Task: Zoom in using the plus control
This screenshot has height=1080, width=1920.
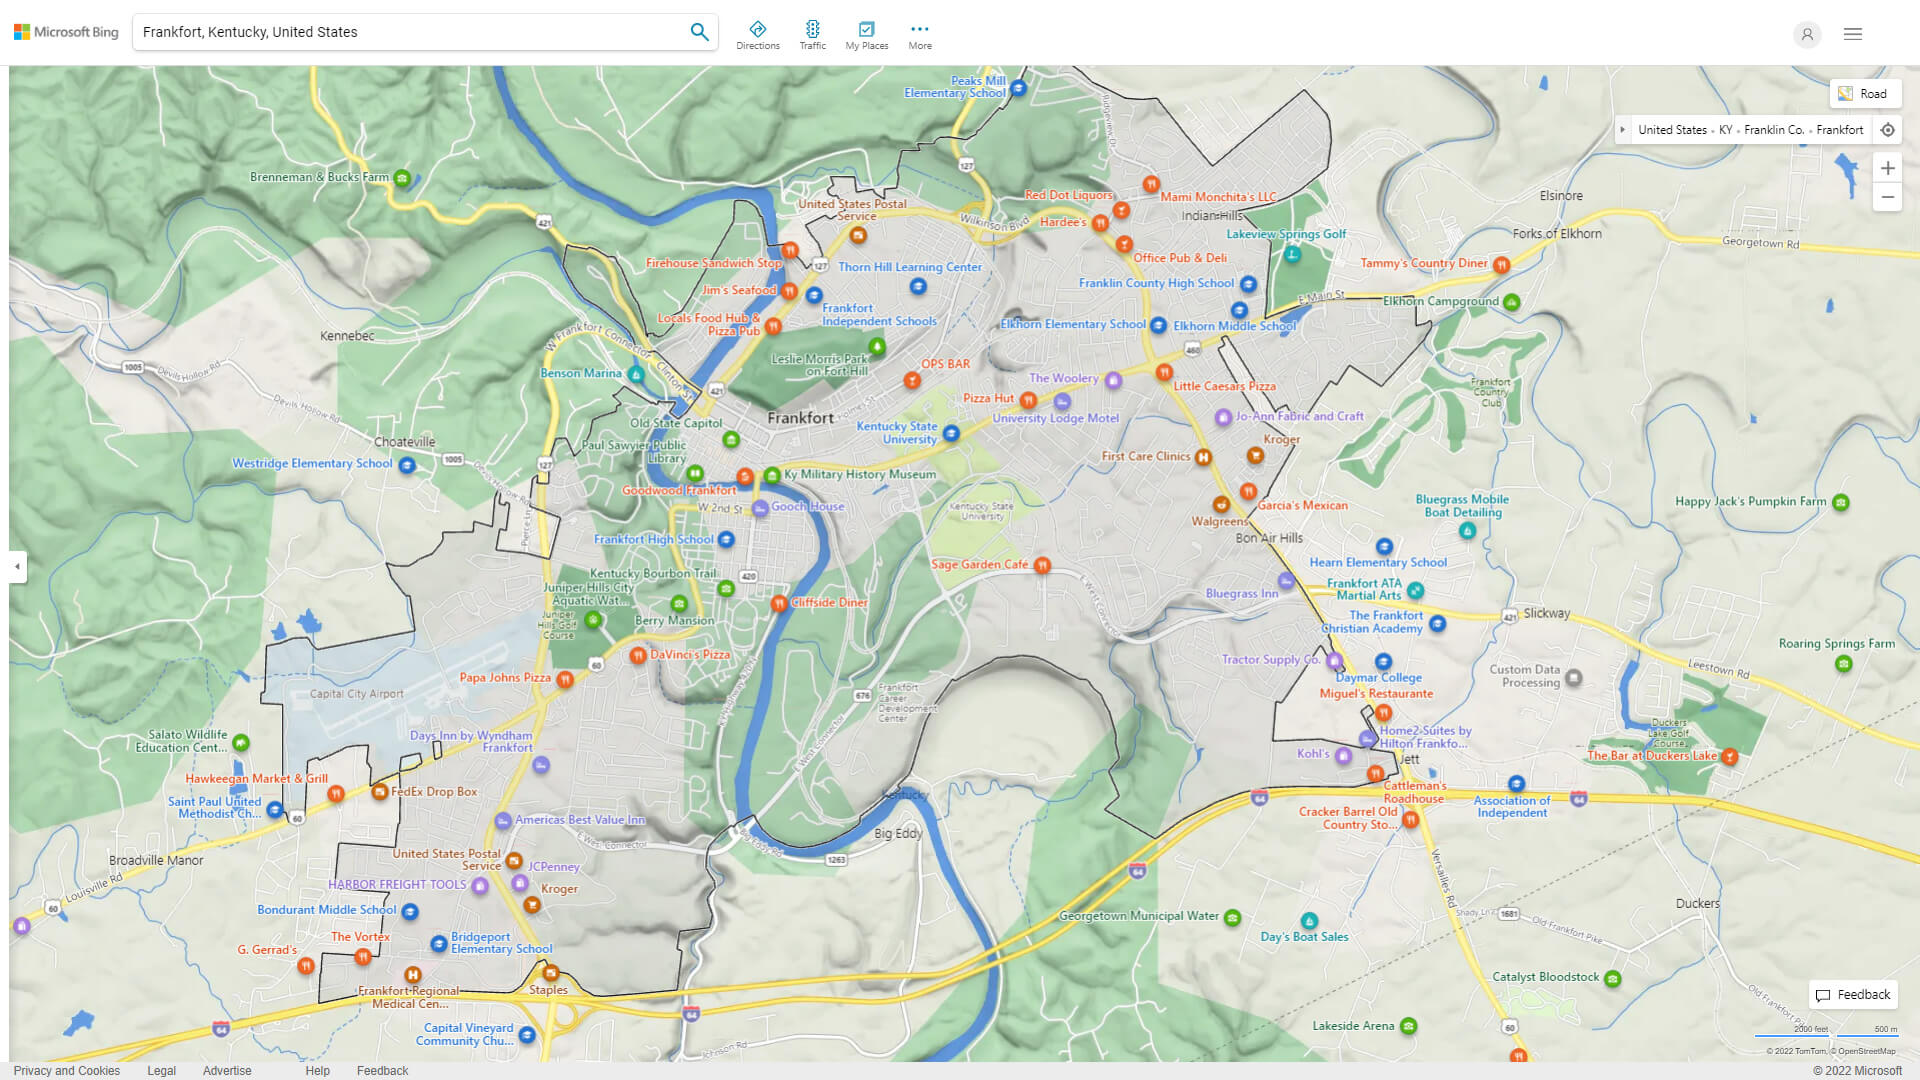Action: pyautogui.click(x=1888, y=167)
